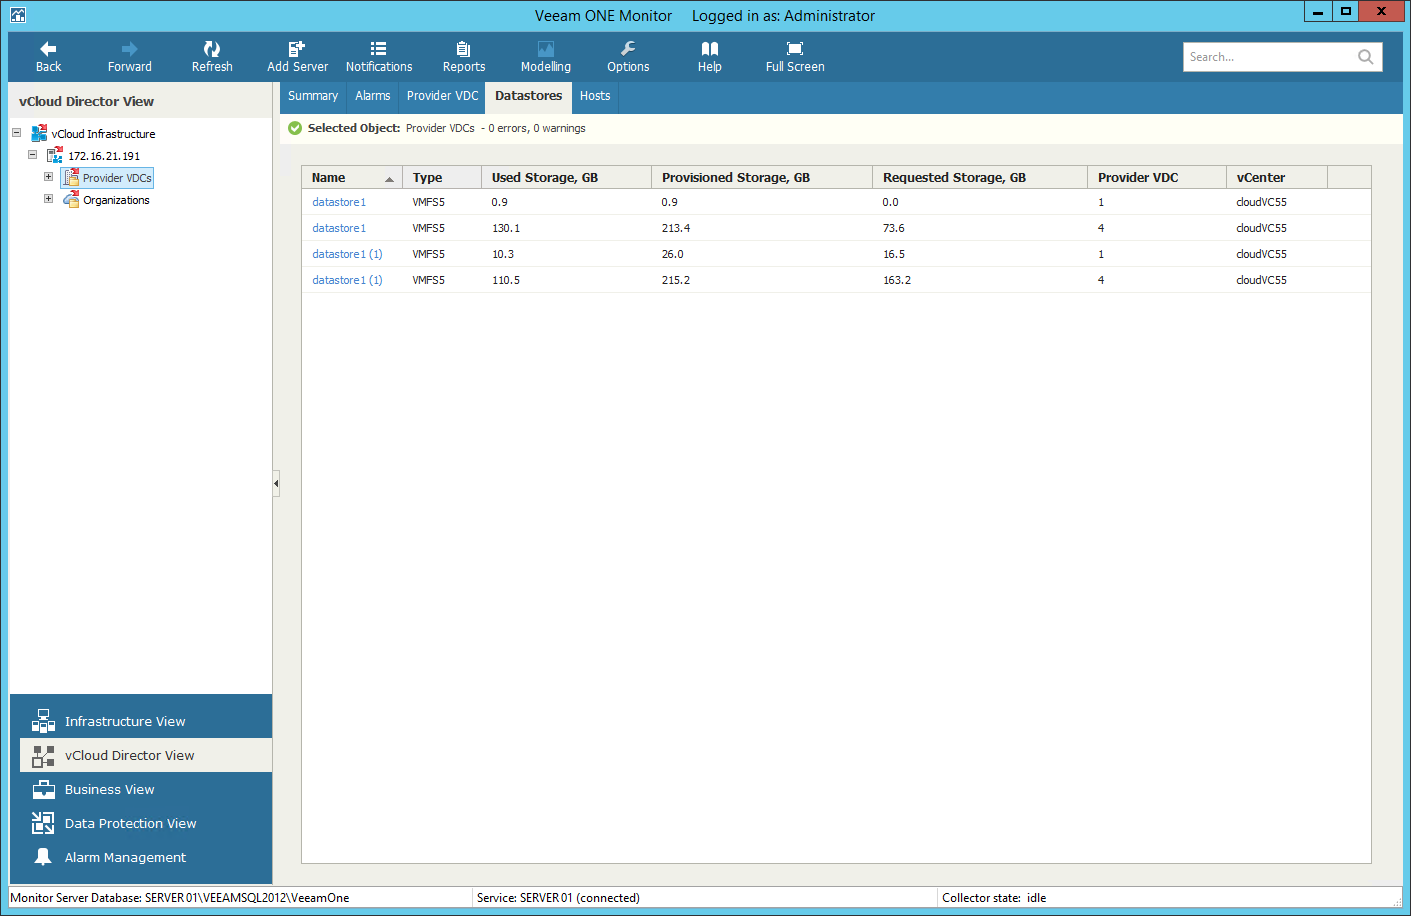
Task: Open the Provider VDC tab
Action: (x=443, y=96)
